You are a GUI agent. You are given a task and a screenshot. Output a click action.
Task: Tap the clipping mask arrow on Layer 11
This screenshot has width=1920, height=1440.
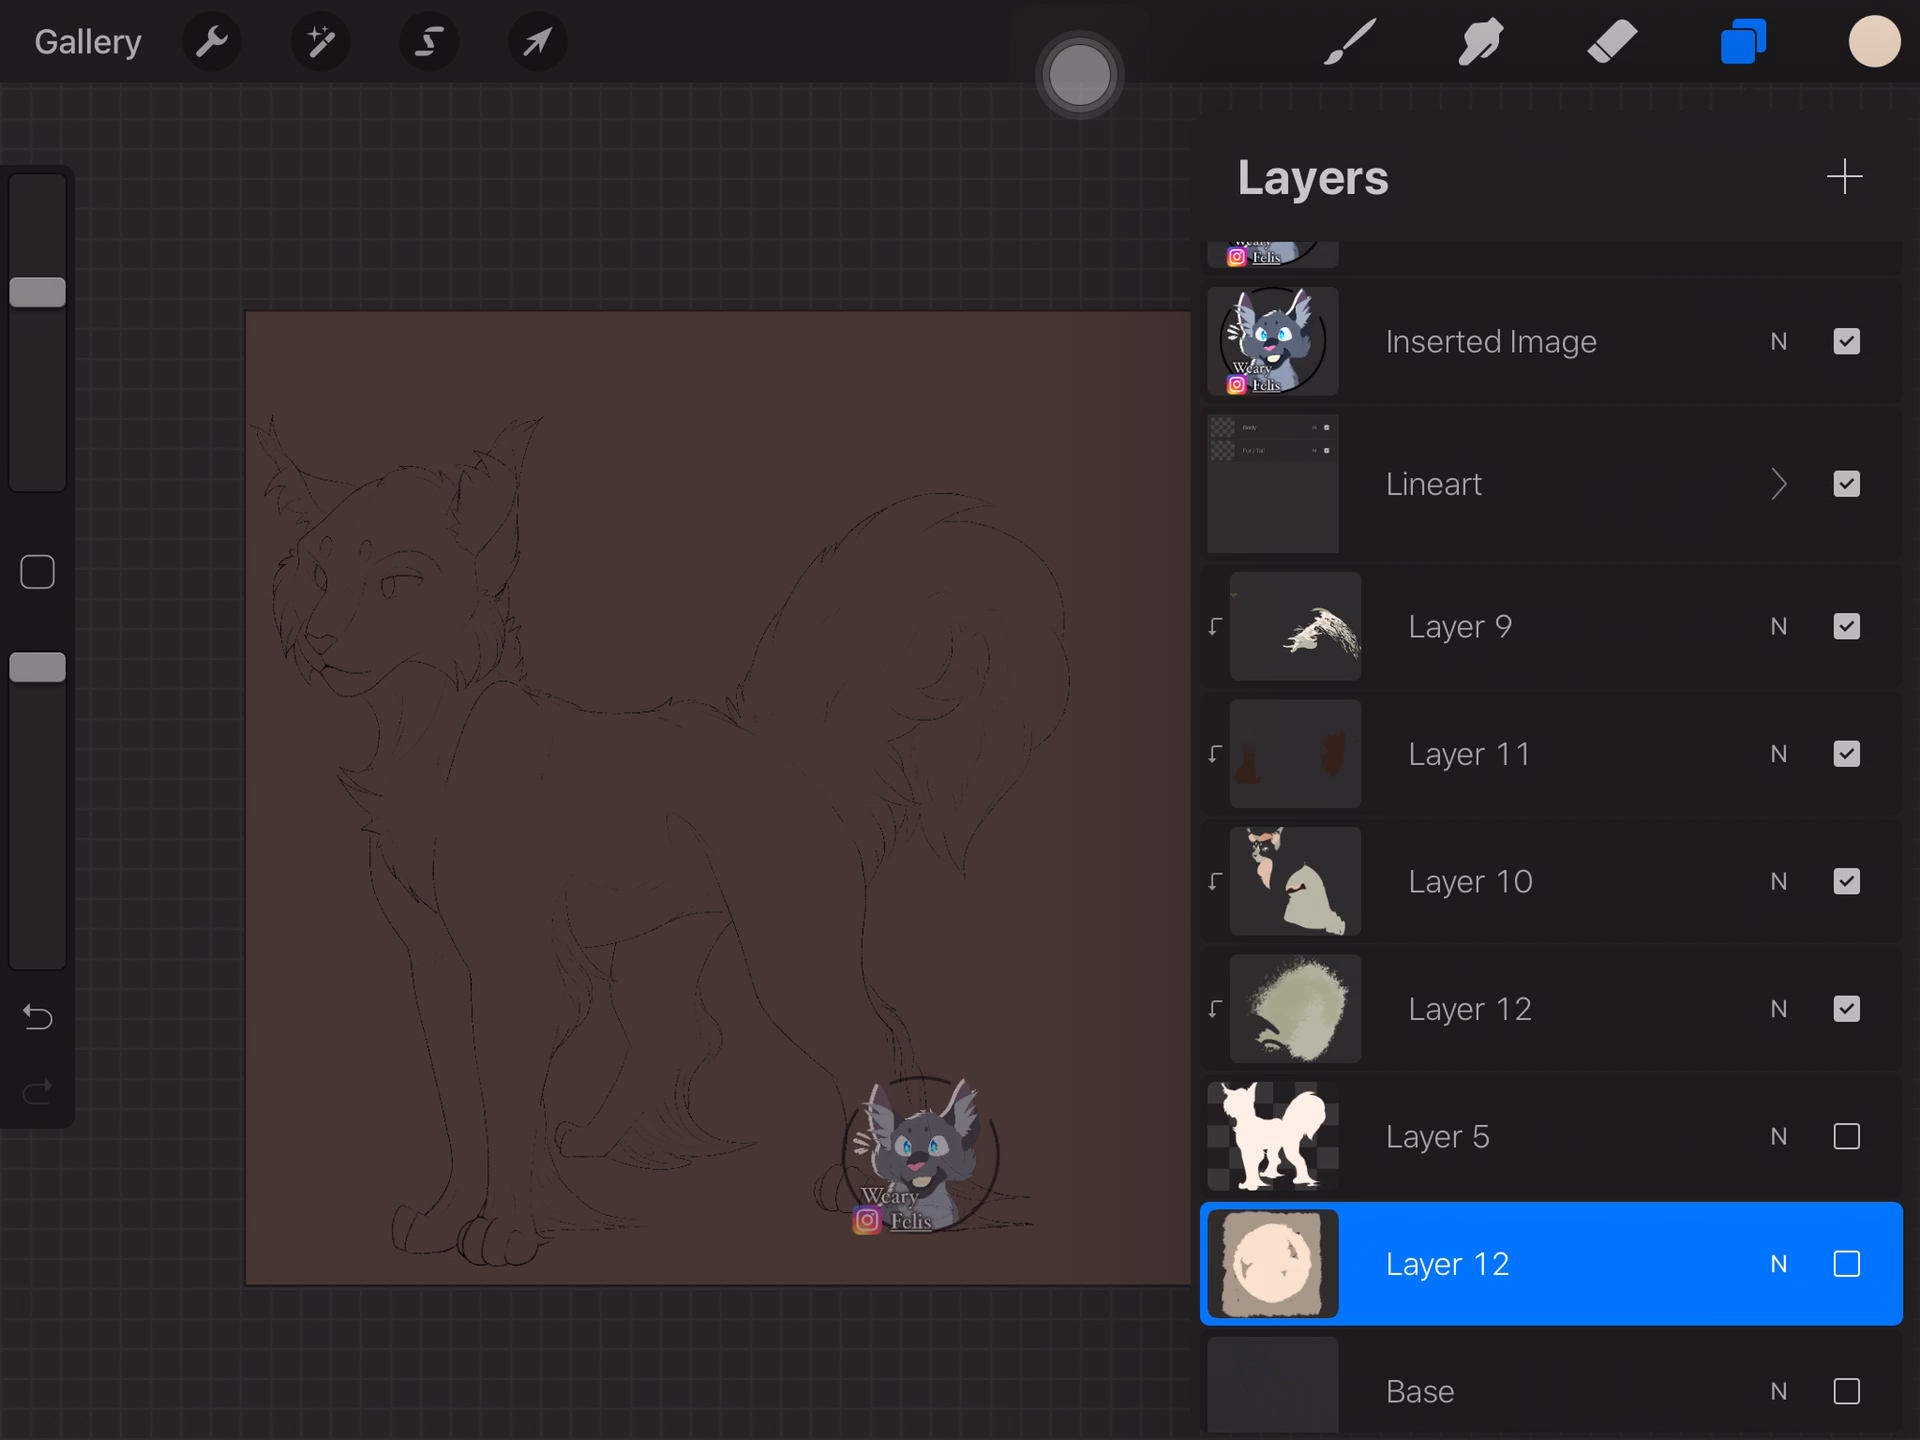tap(1215, 754)
